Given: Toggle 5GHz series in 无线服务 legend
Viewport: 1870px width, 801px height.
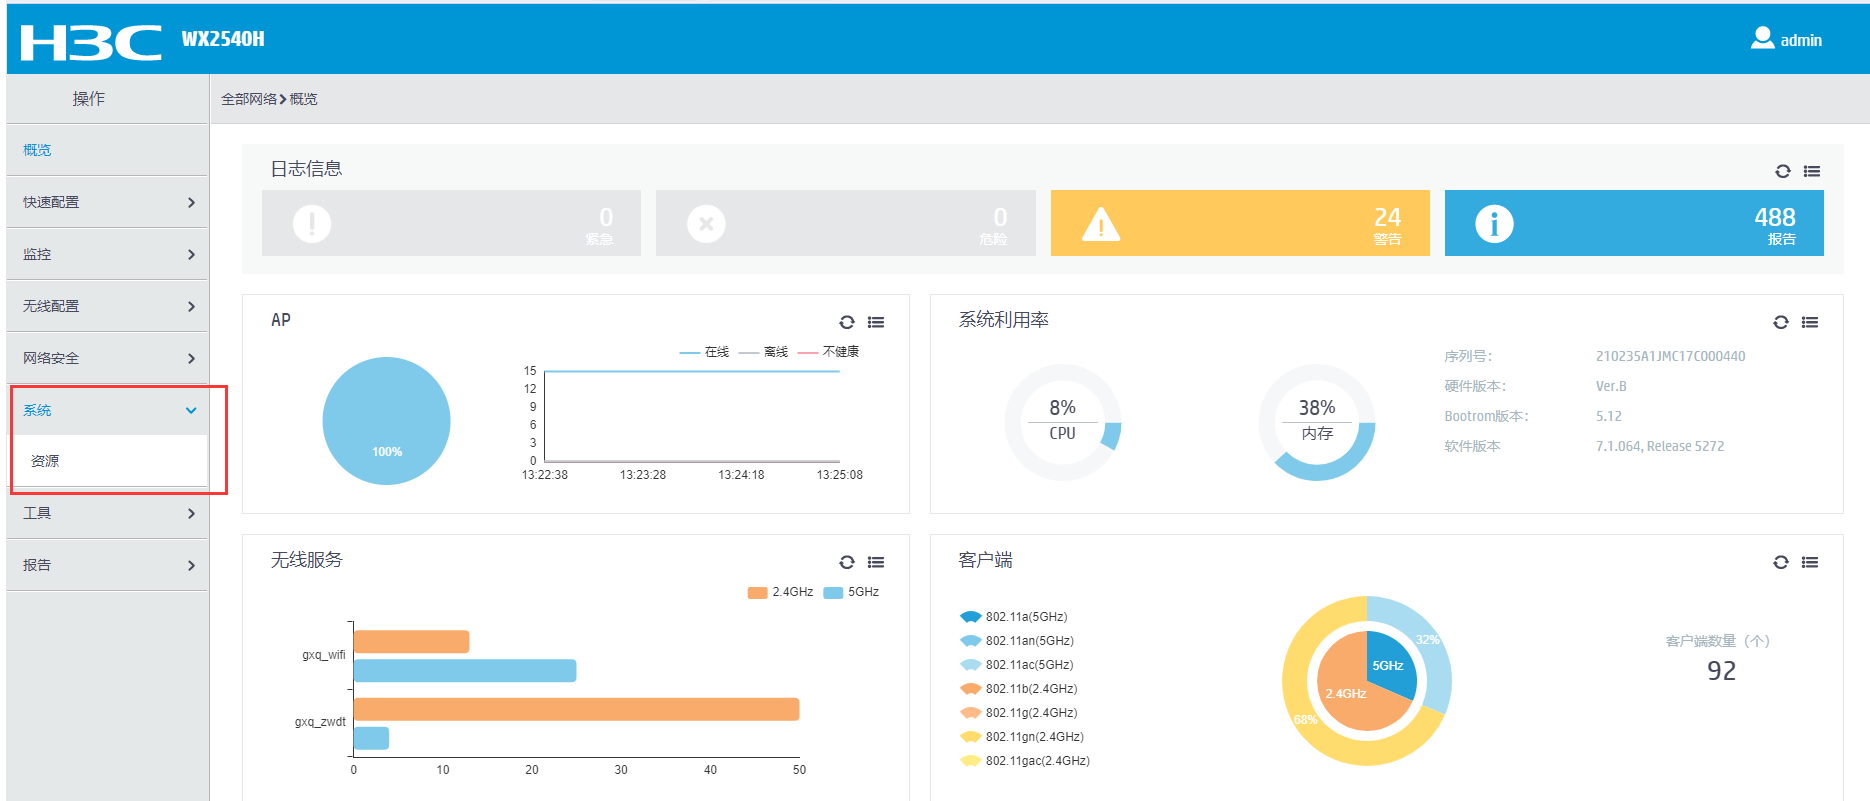Looking at the screenshot, I should (x=851, y=592).
